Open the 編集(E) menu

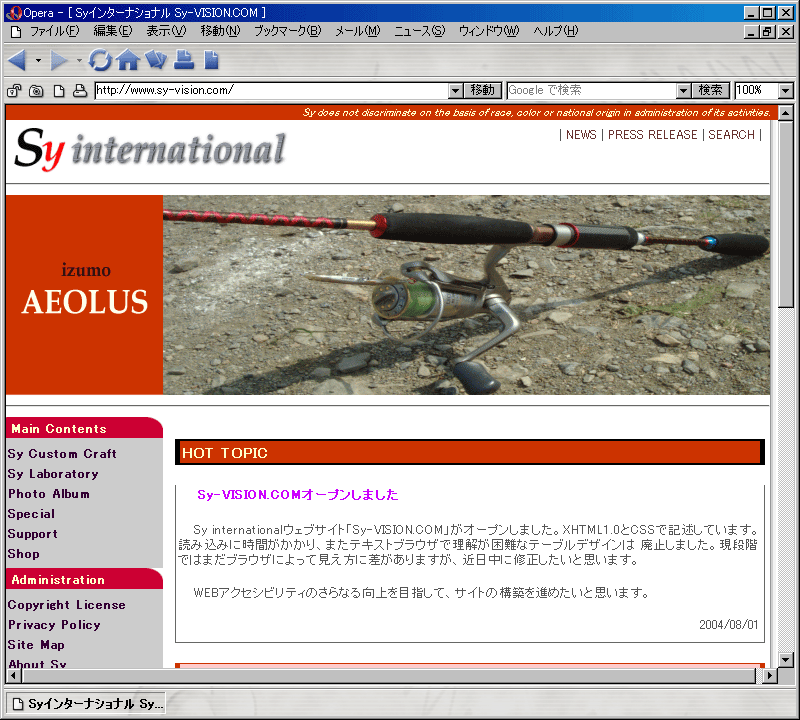[113, 31]
